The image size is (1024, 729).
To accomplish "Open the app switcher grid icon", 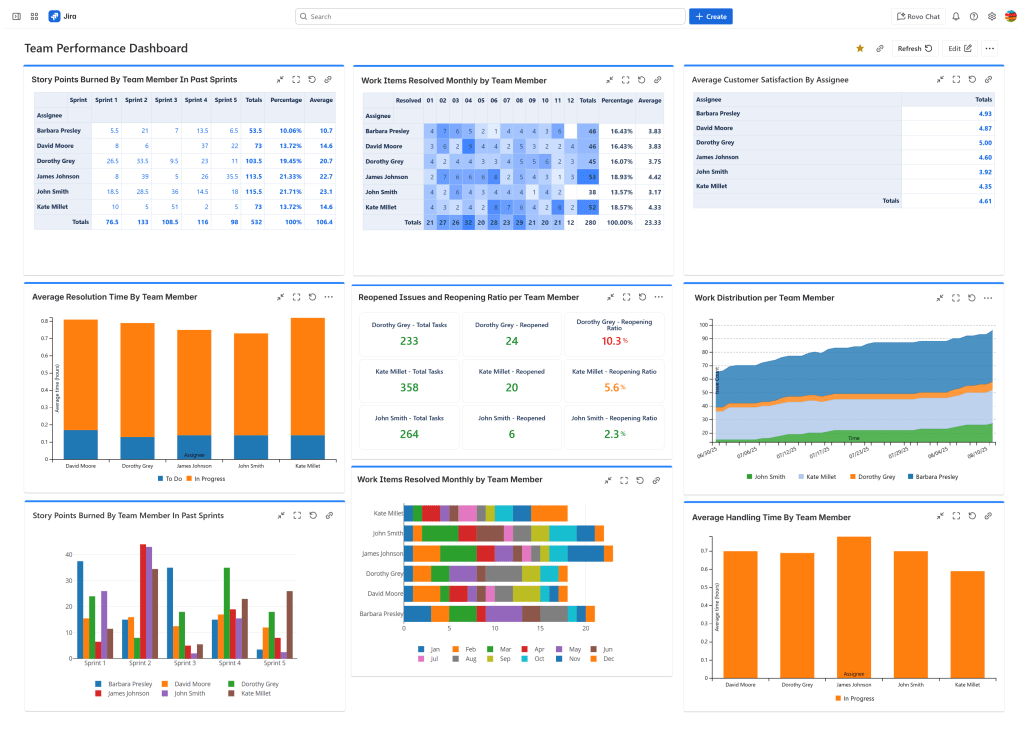I will pyautogui.click(x=34, y=17).
